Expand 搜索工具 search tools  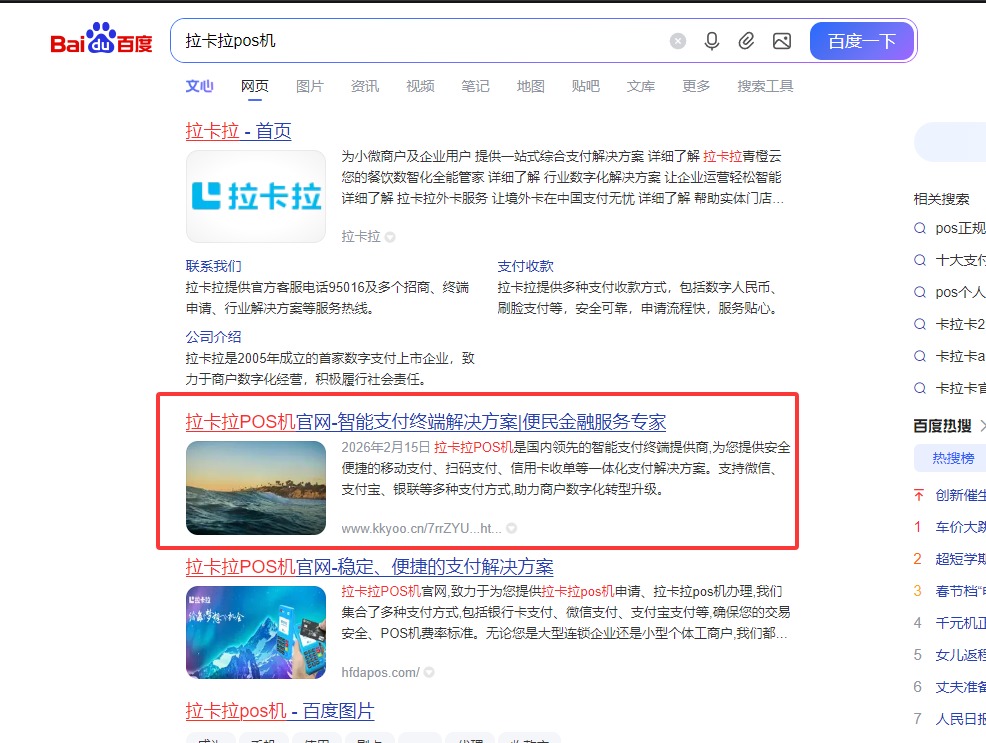coord(764,86)
